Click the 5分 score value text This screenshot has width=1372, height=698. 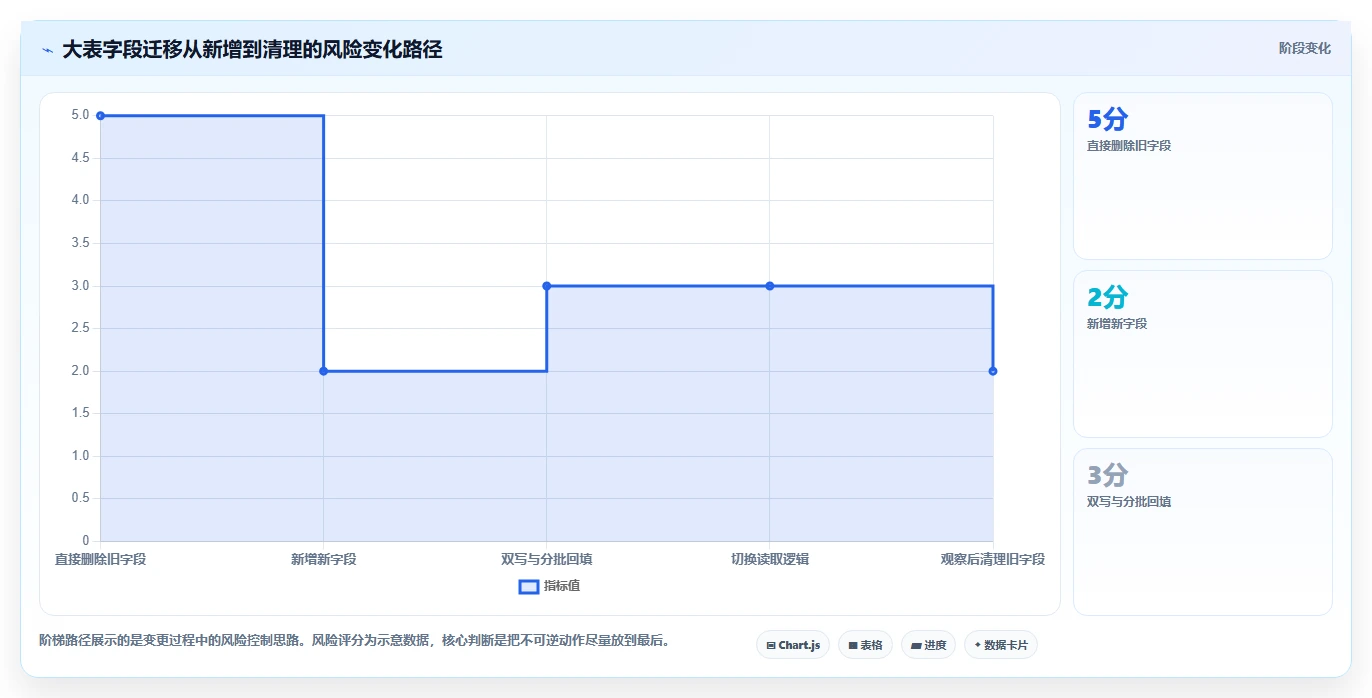coord(1107,120)
